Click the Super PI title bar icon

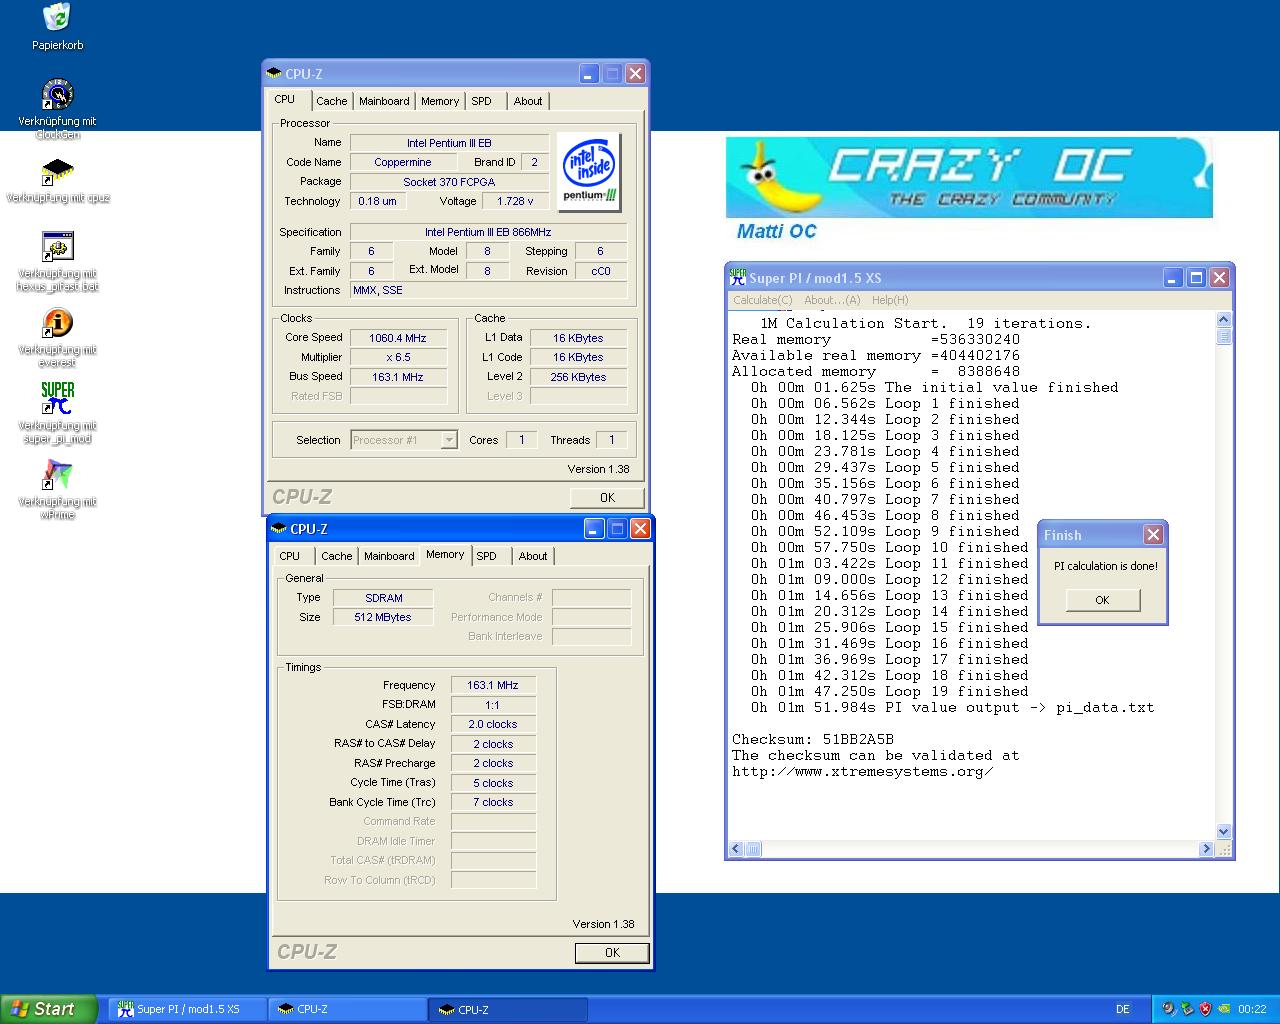click(x=738, y=278)
